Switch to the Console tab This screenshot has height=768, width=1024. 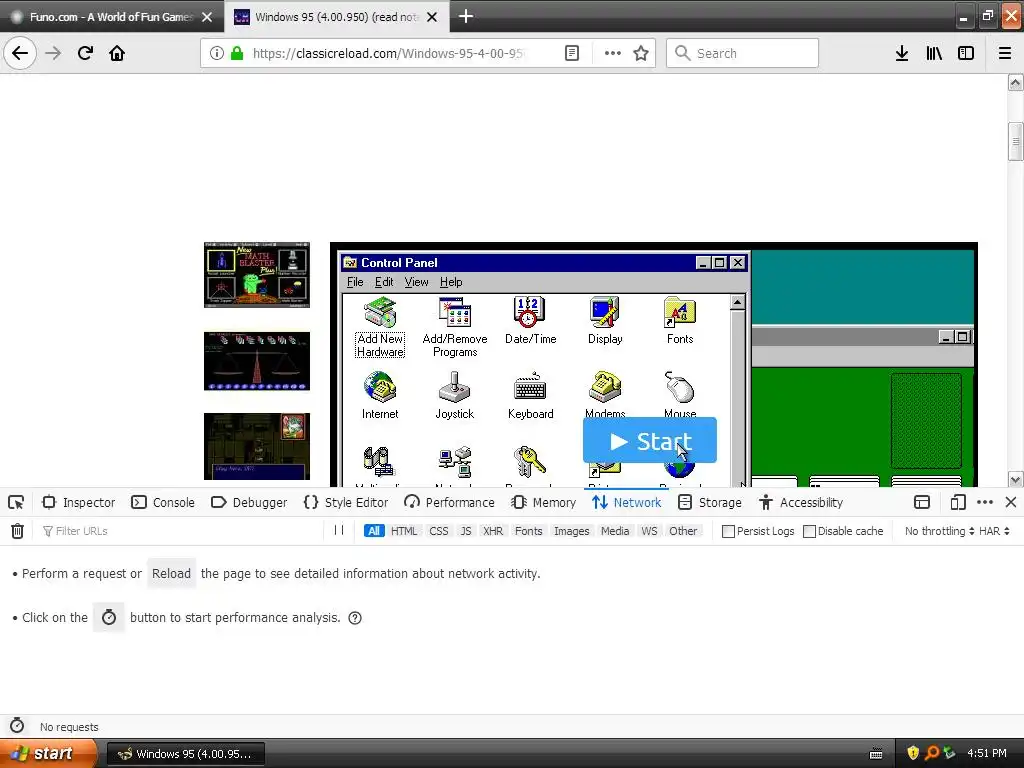(163, 502)
